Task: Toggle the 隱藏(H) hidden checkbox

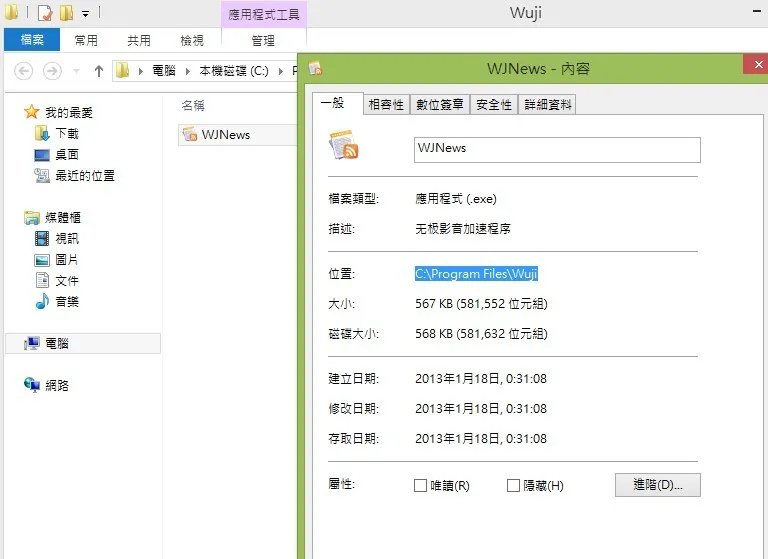Action: [513, 486]
